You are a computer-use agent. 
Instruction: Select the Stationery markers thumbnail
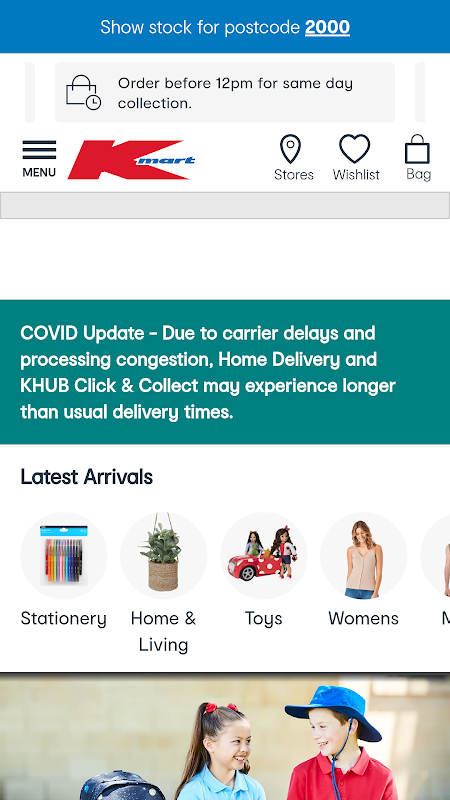click(64, 555)
